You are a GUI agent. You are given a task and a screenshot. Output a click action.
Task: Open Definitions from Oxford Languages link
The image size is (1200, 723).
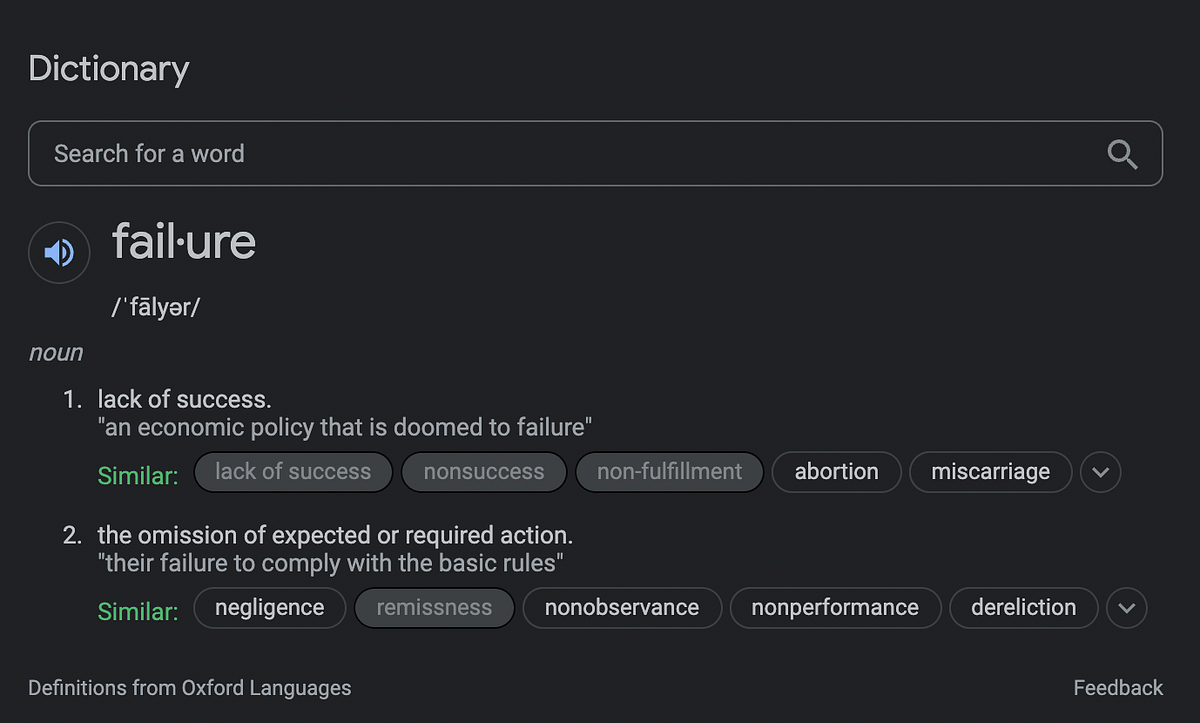click(190, 688)
